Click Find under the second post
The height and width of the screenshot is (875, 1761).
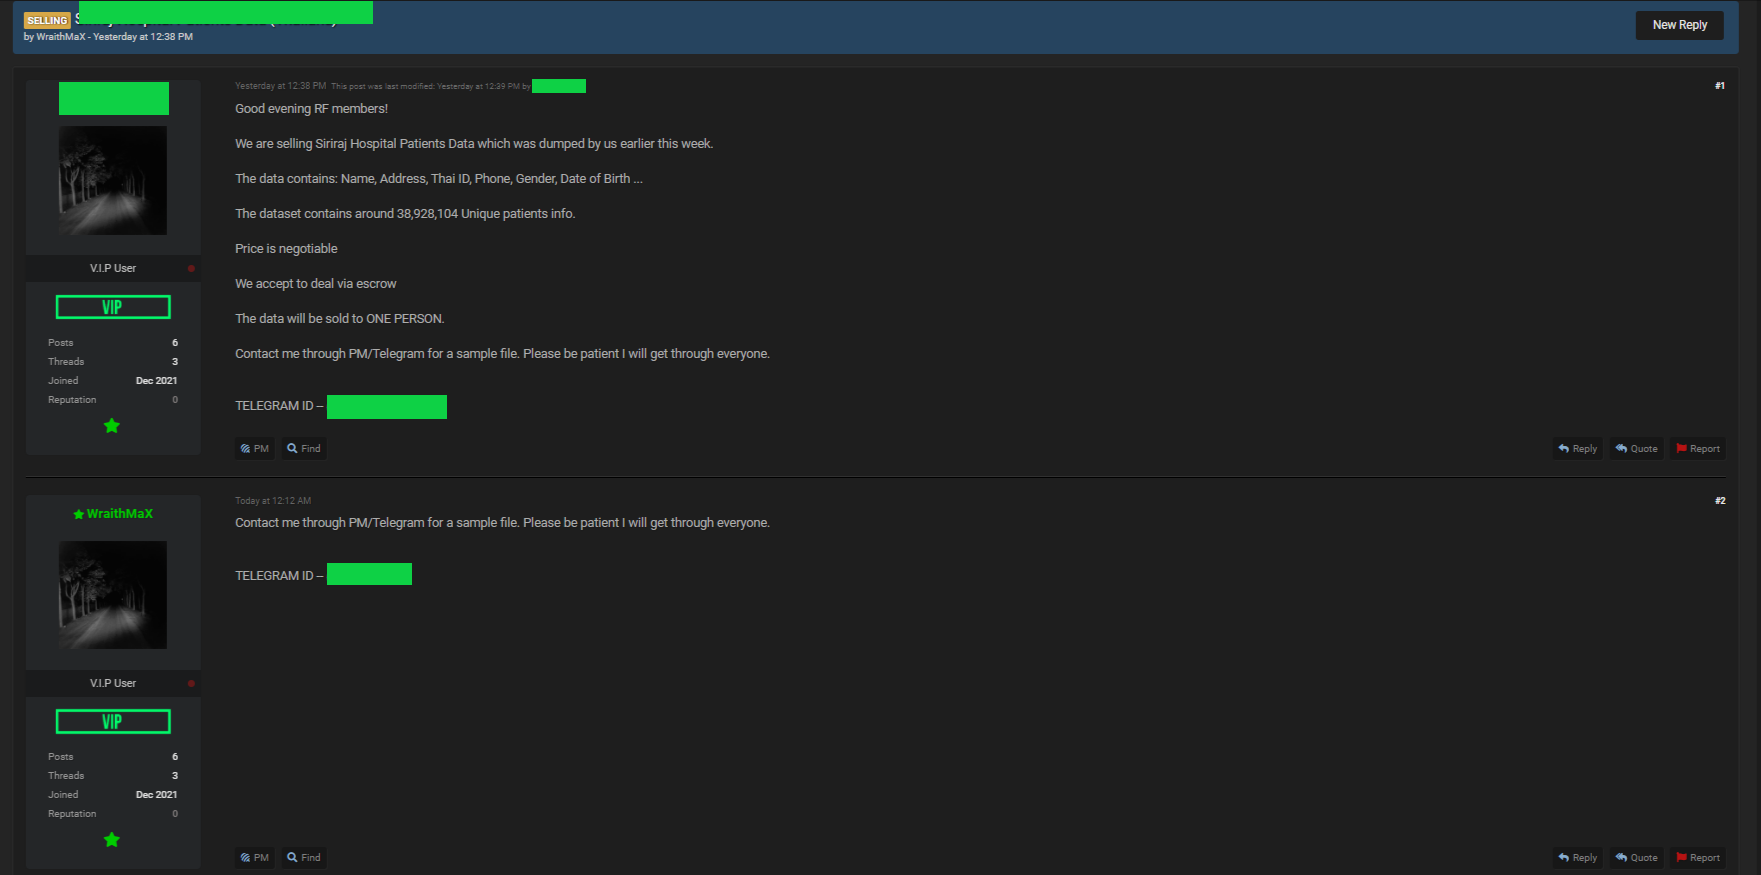(x=304, y=858)
